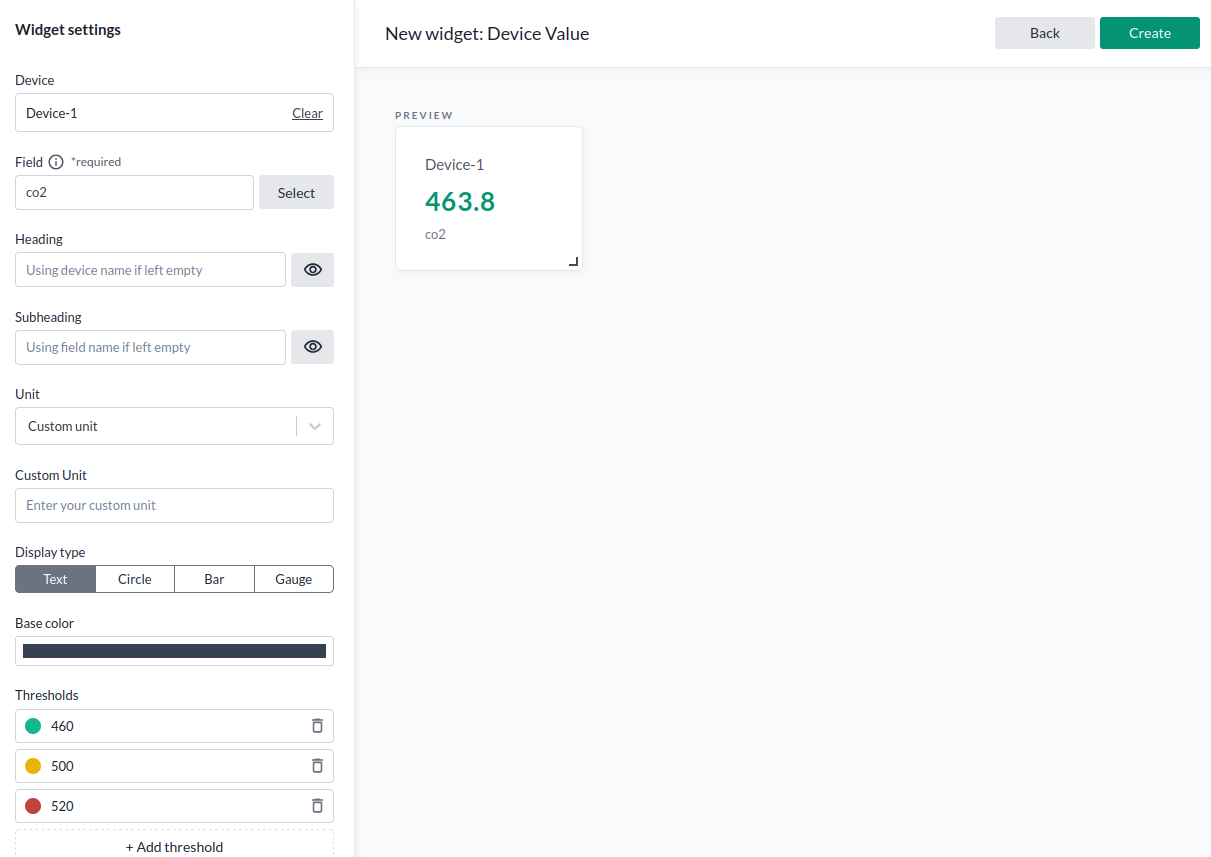Click the Back button
The width and height of the screenshot is (1211, 857).
pos(1044,32)
